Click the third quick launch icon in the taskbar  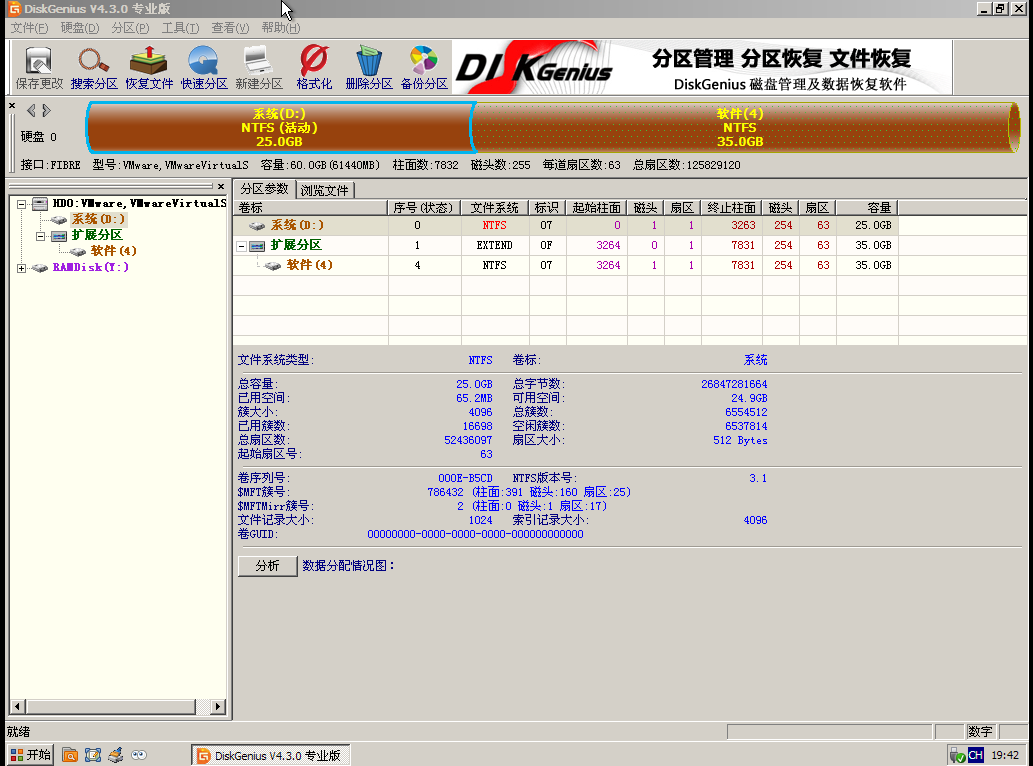click(116, 755)
